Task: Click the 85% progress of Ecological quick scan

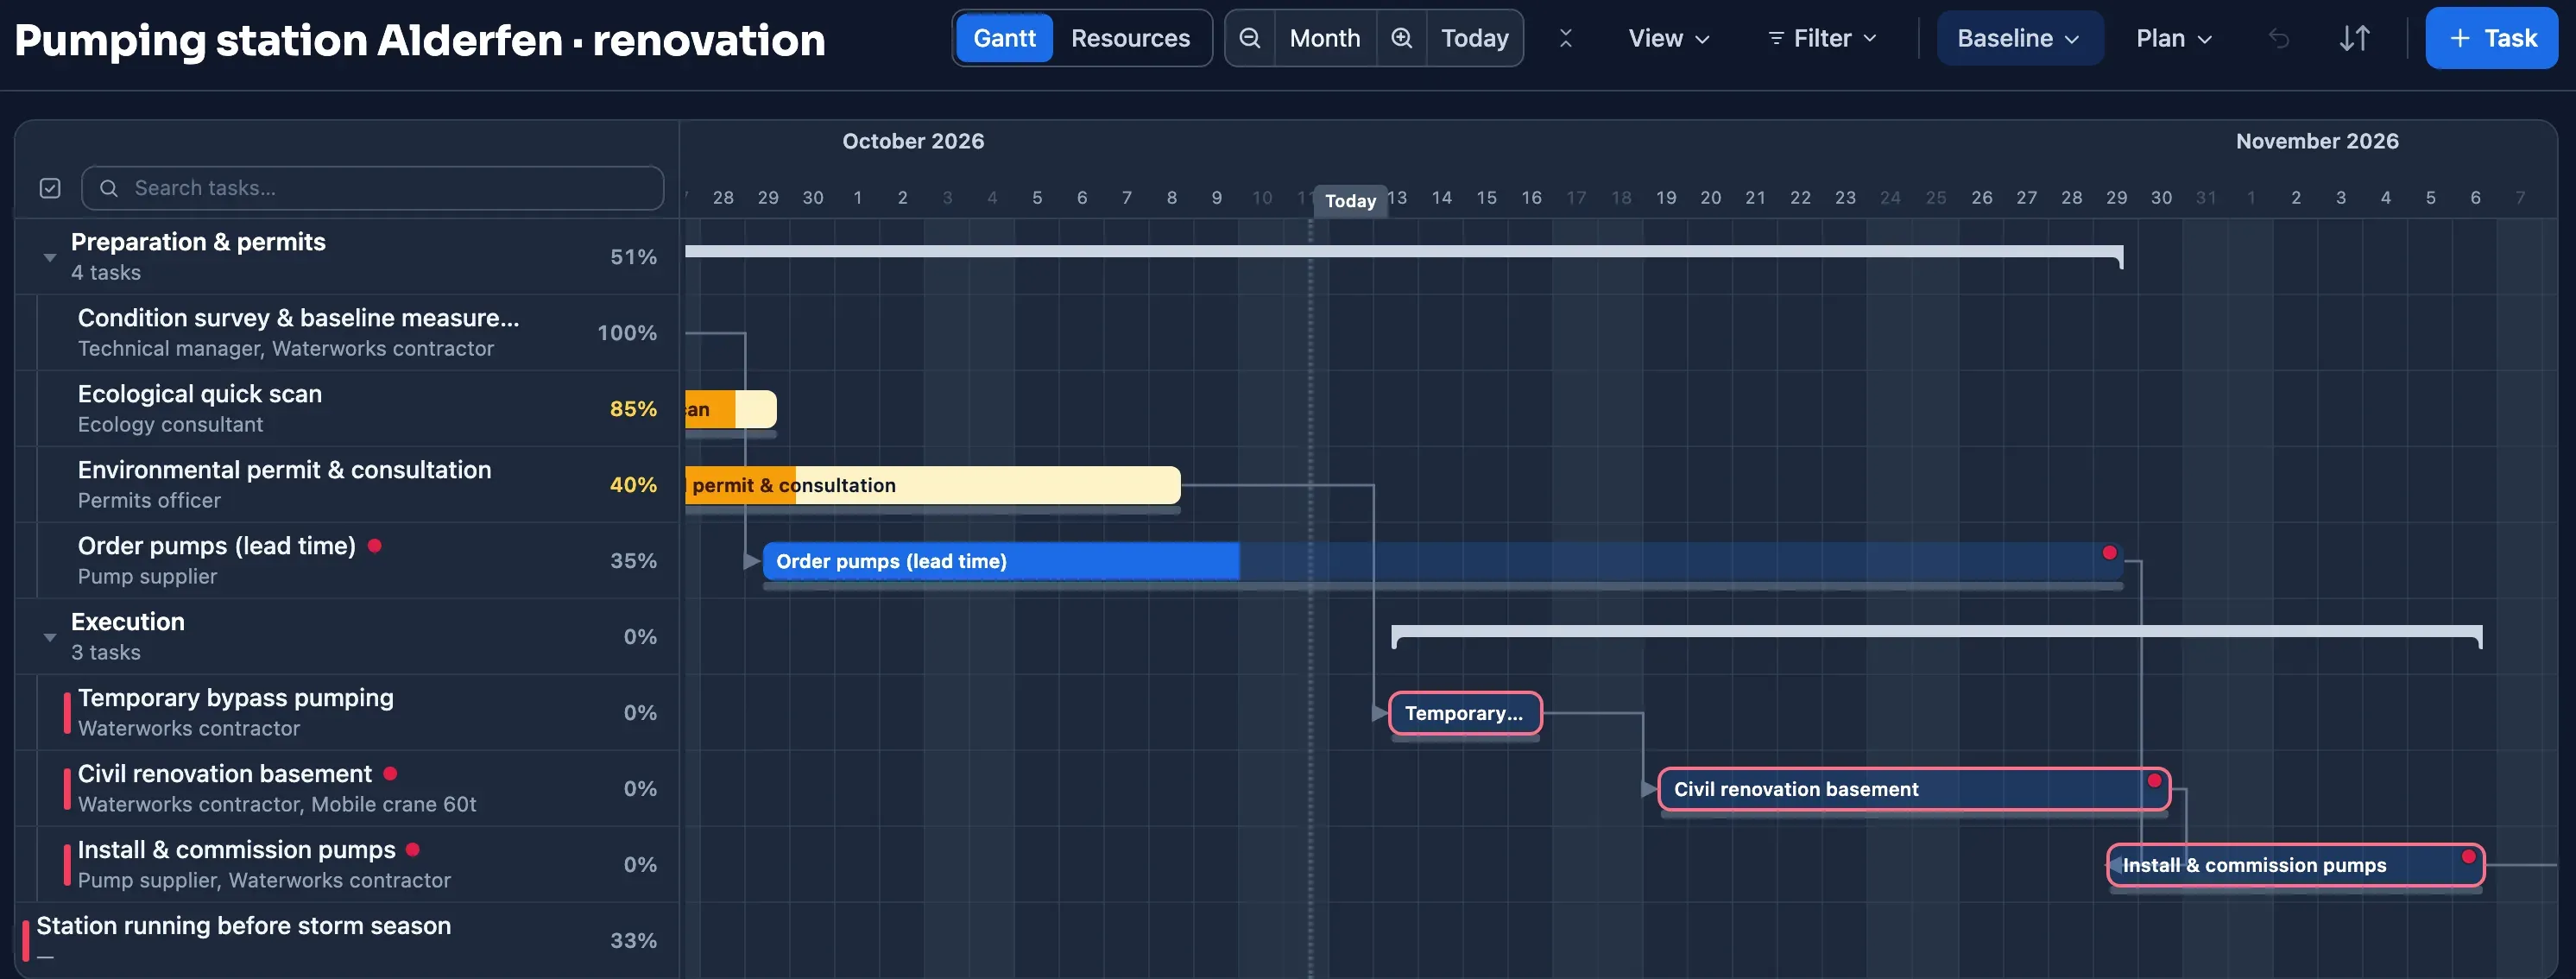Action: 633,408
